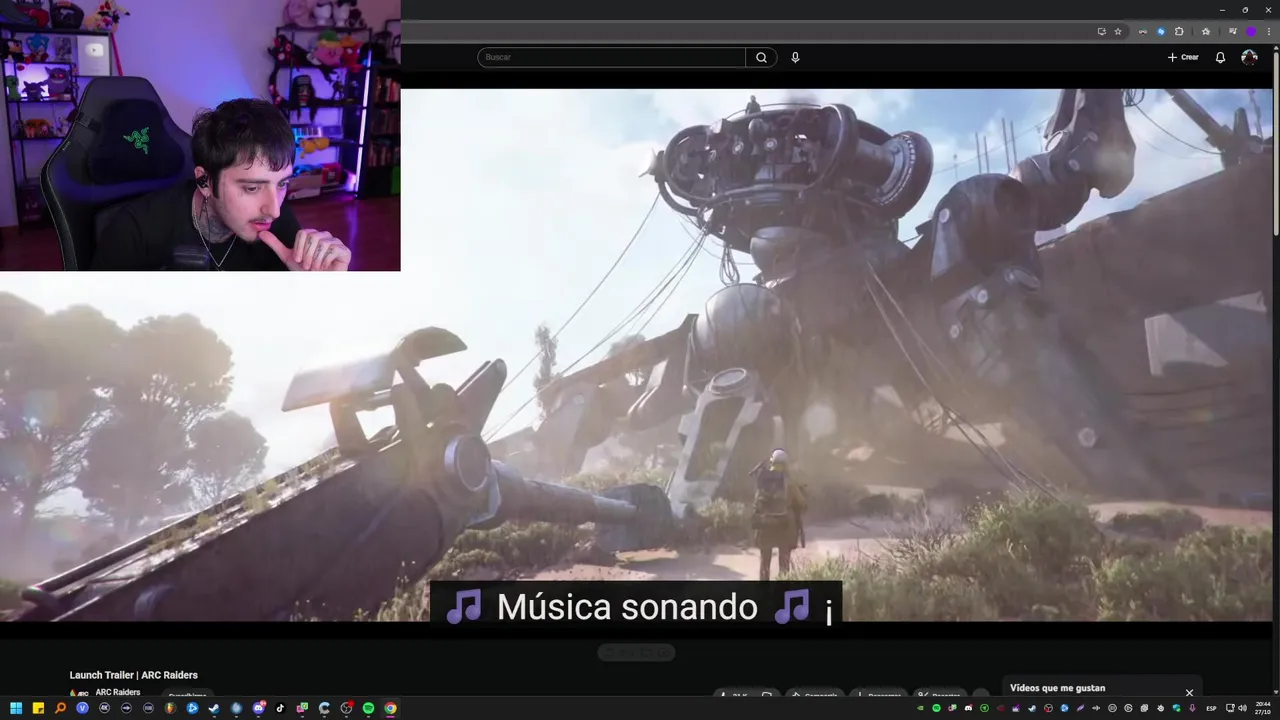Click the system tray volume icon
The width and height of the screenshot is (1280, 720).
(x=1242, y=708)
